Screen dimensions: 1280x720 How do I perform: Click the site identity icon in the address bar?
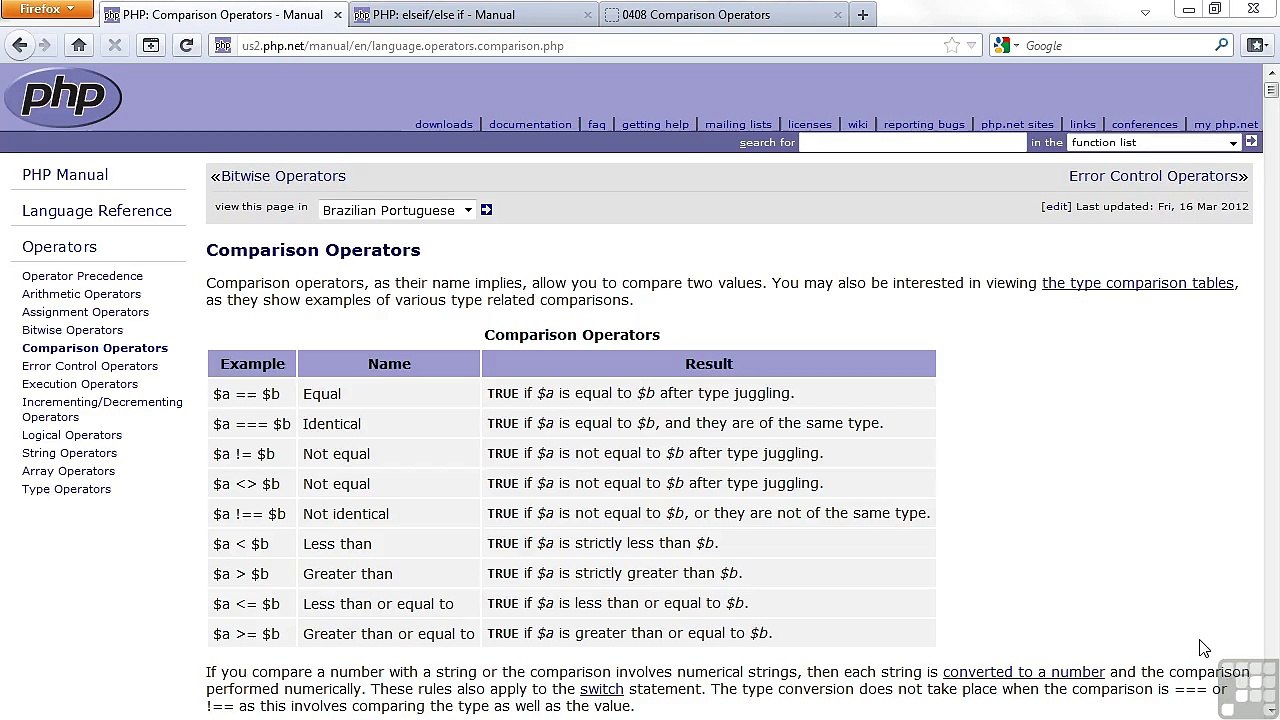223,45
